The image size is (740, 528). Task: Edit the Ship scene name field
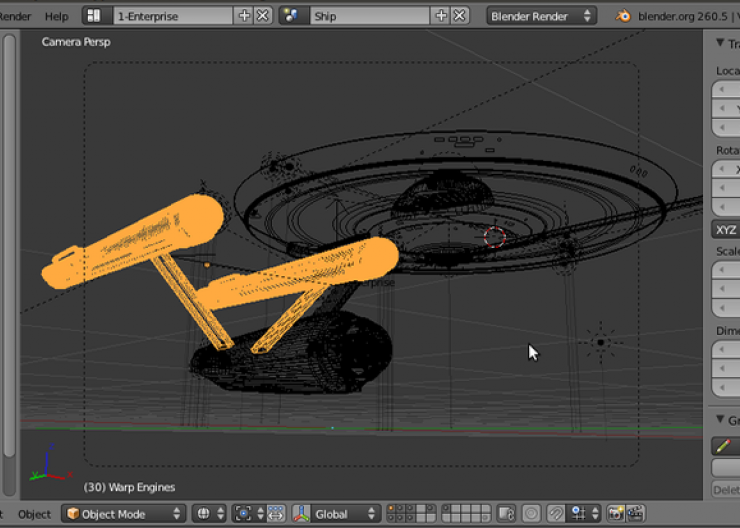tap(370, 16)
